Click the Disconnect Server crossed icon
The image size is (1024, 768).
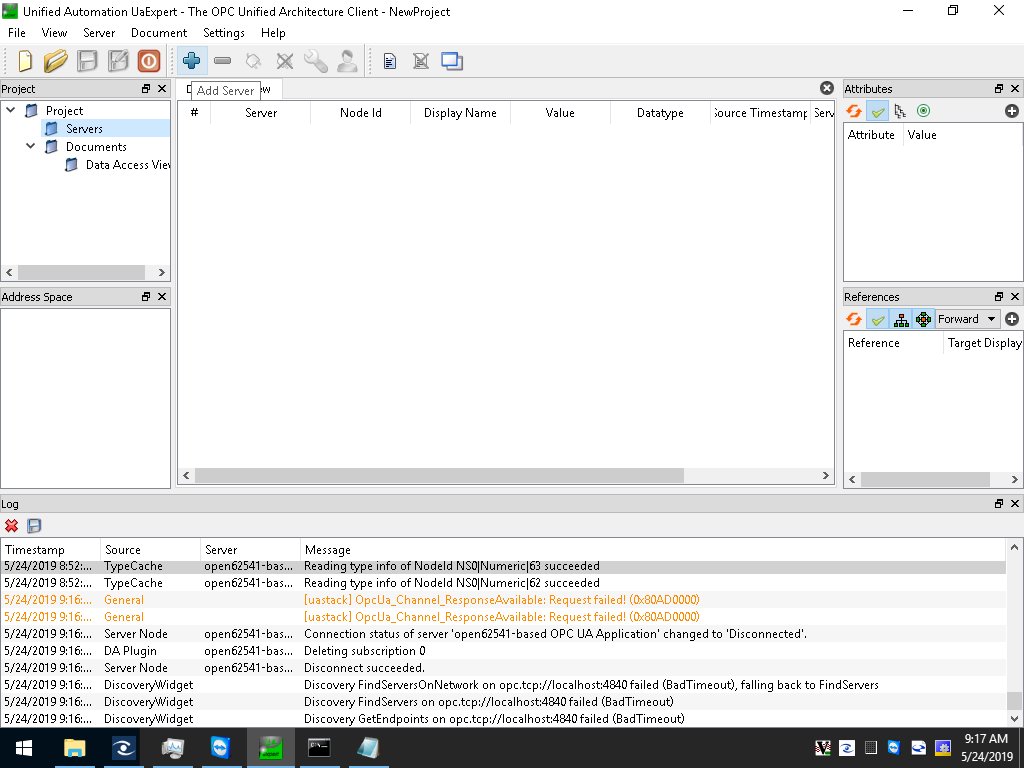[x=285, y=61]
